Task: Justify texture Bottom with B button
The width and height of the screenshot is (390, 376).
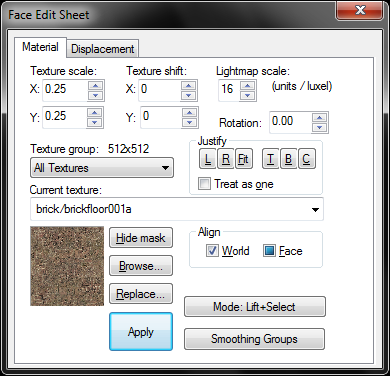Action: click(289, 159)
